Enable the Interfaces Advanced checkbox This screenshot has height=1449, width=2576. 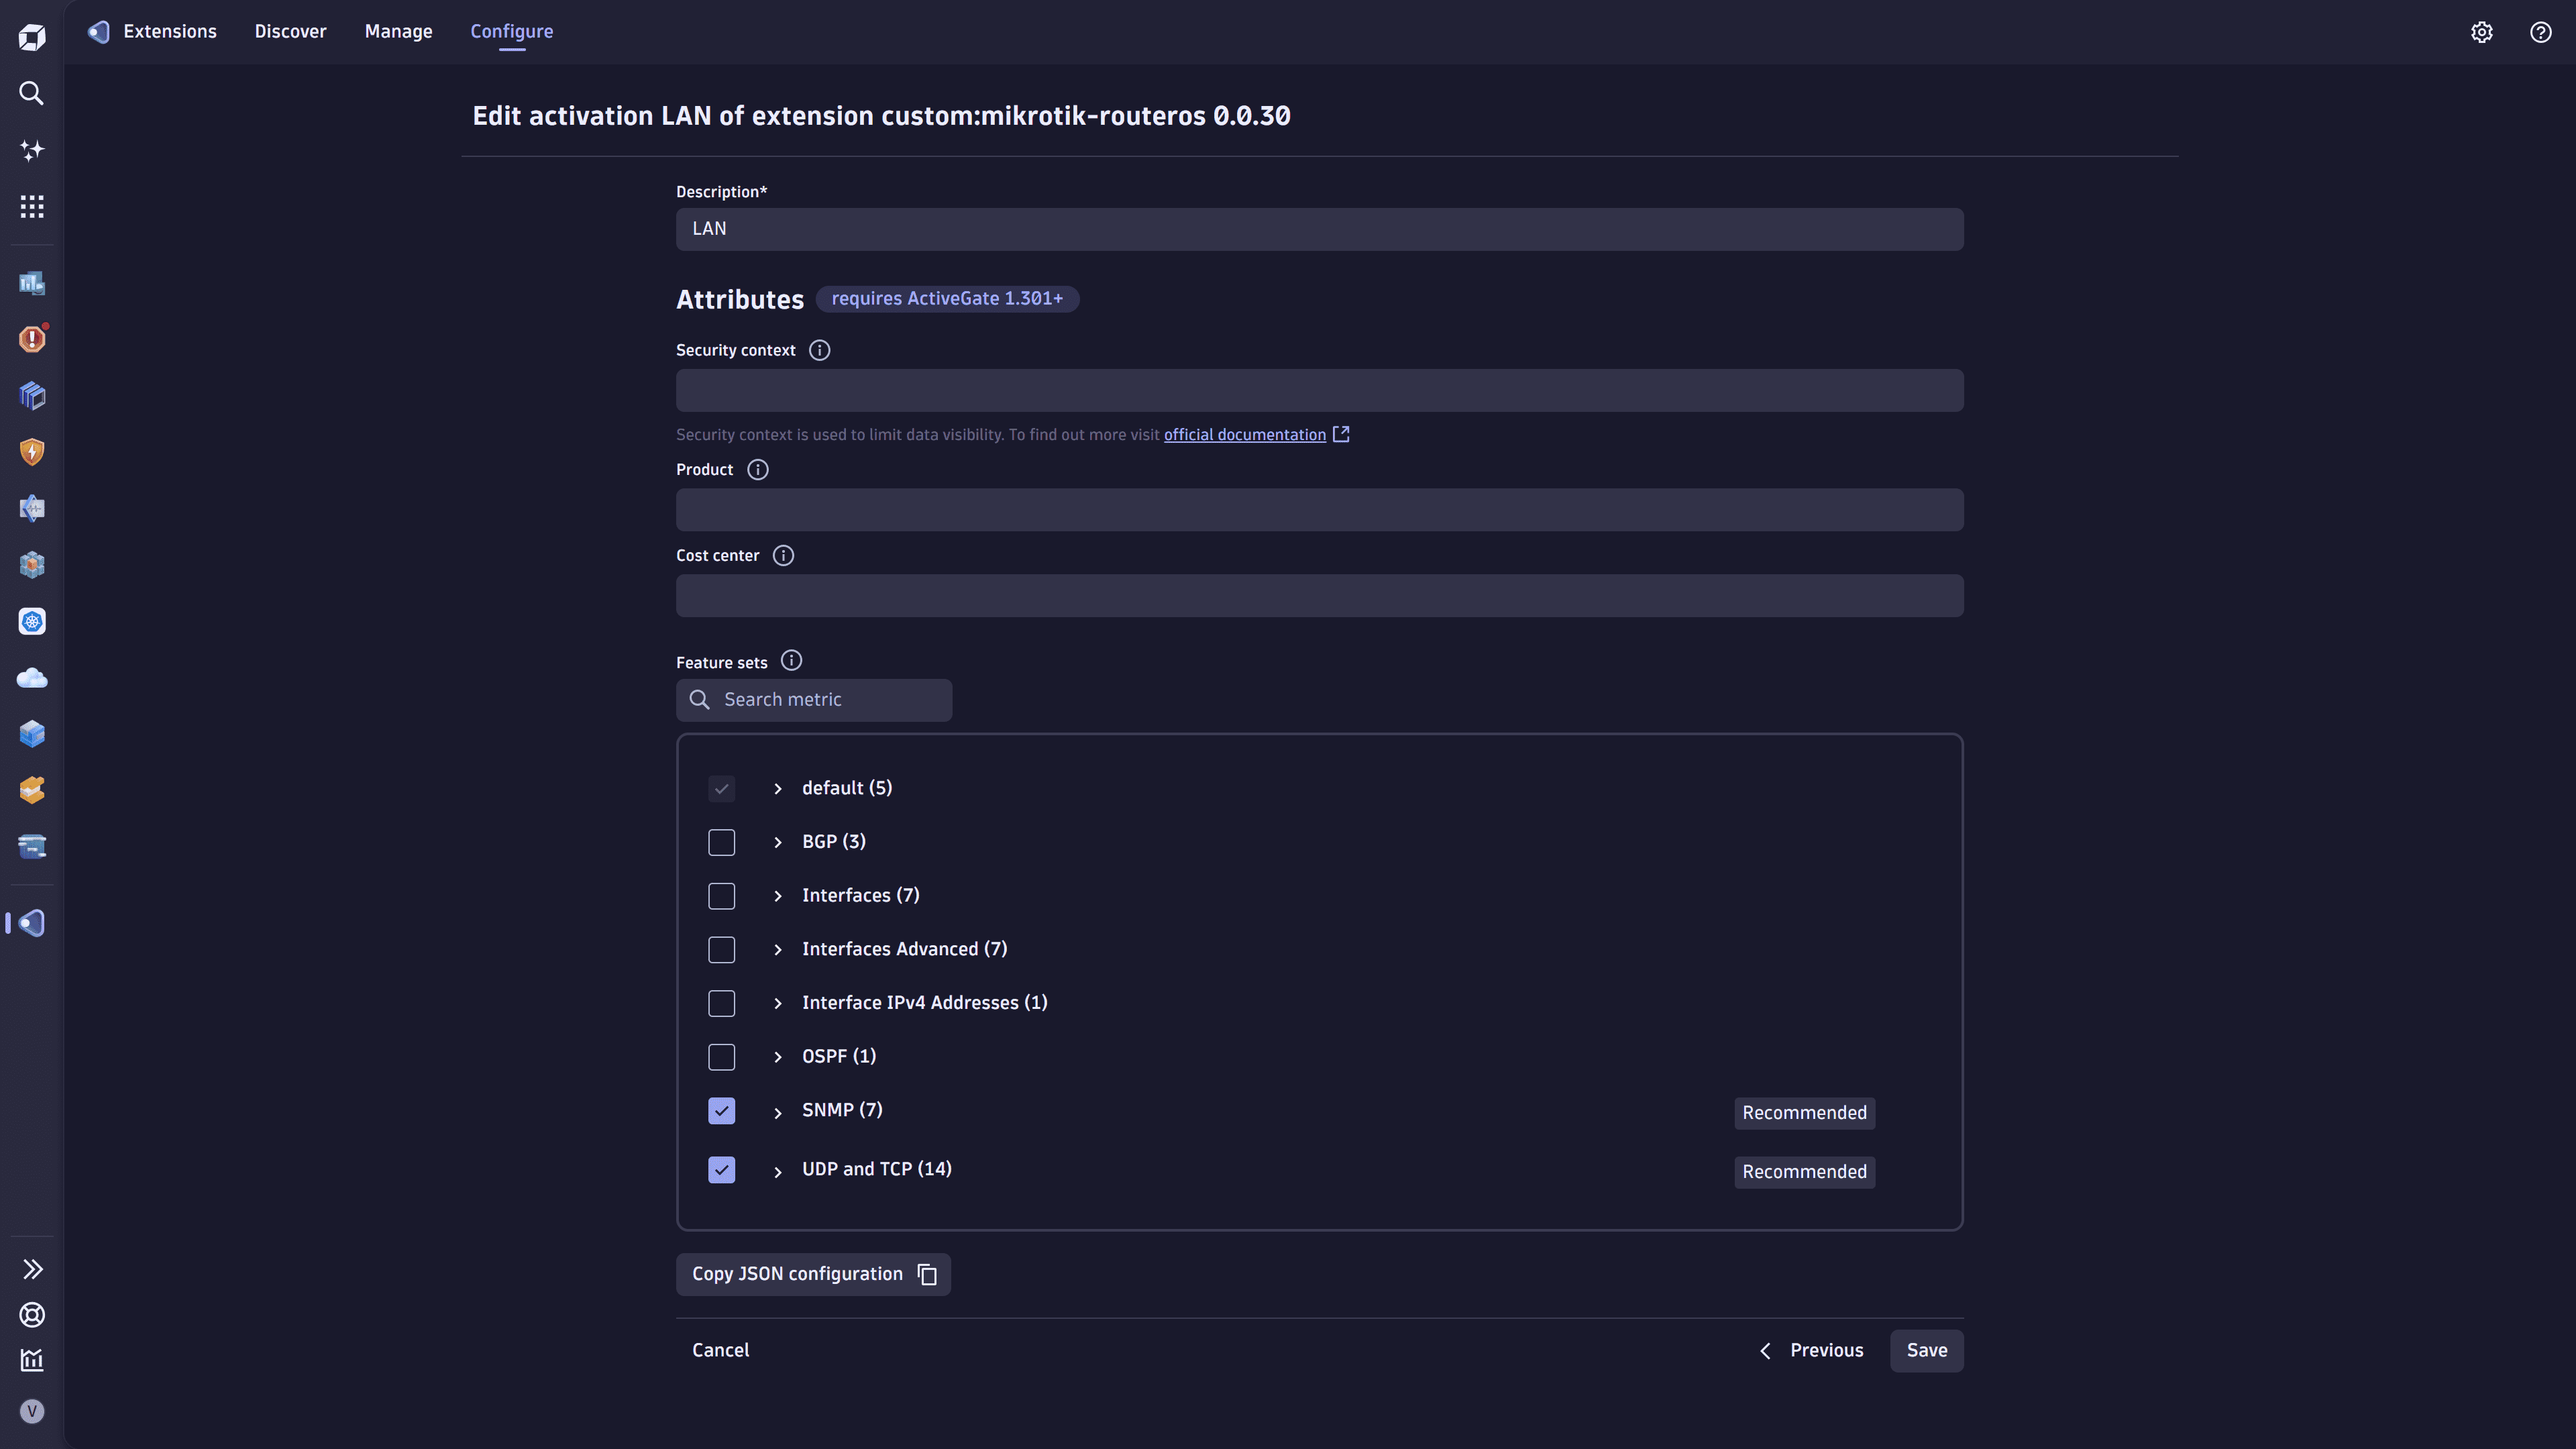click(721, 950)
